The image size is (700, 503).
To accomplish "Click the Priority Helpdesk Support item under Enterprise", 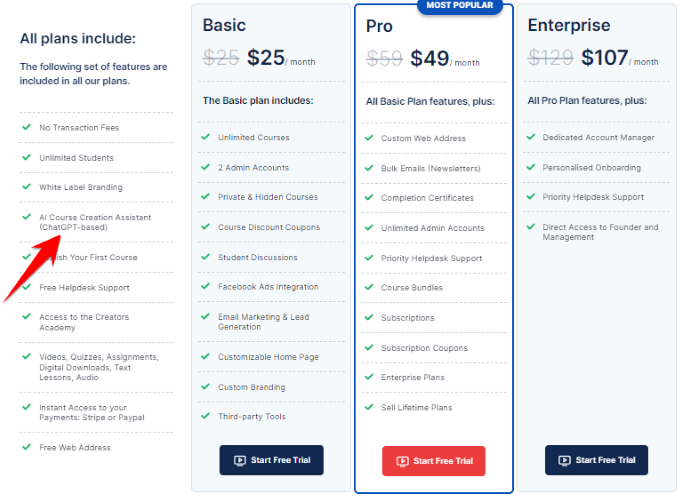I will pos(593,197).
